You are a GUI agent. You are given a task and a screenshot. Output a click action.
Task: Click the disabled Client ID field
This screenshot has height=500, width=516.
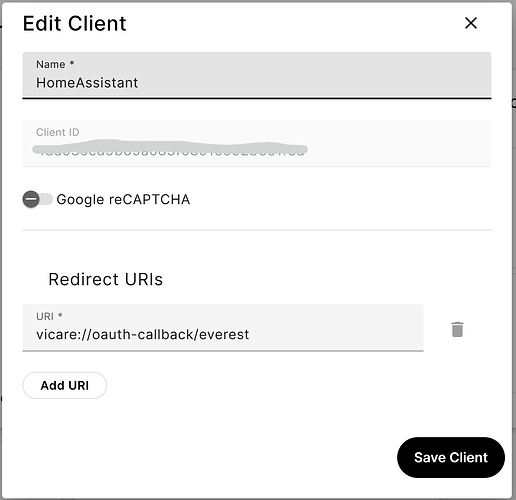257,143
